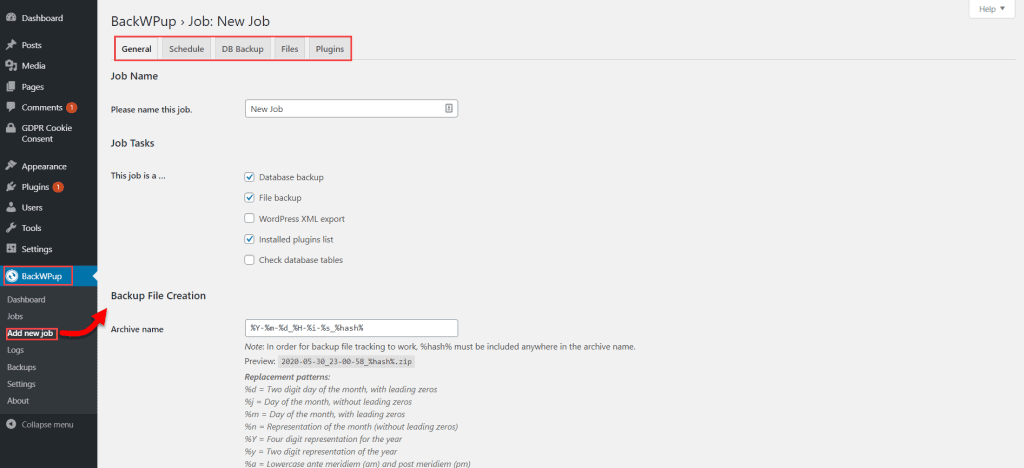
Task: Click the Comments speech bubble icon
Action: pyautogui.click(x=11, y=107)
